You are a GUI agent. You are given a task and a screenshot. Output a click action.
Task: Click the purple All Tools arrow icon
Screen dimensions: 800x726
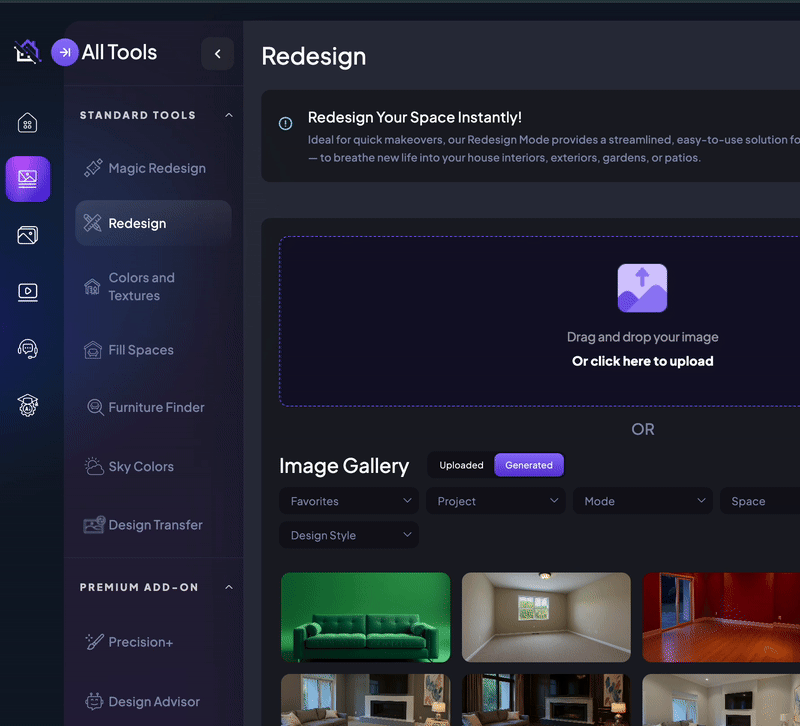click(65, 52)
